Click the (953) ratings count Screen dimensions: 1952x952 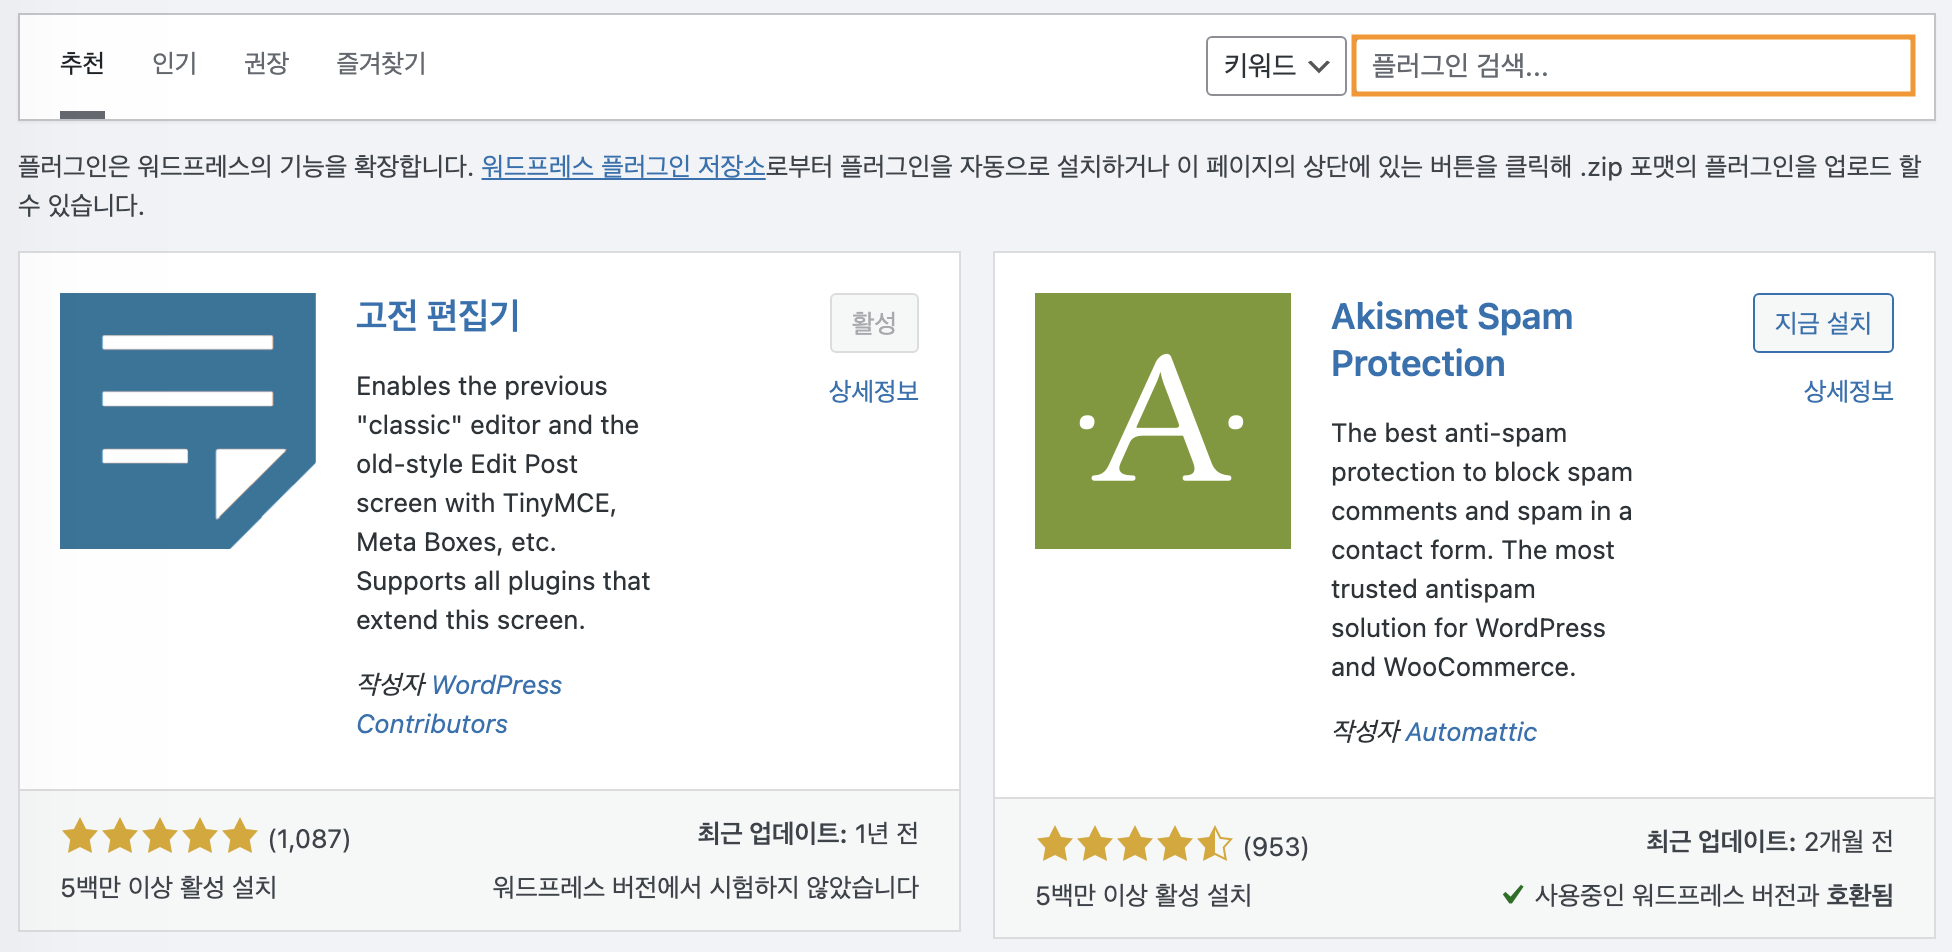(1276, 847)
